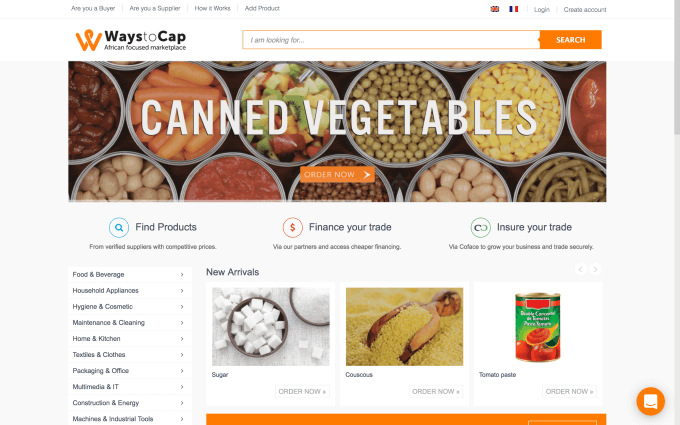
Task: Open the How it Works menu item
Action: tap(212, 8)
